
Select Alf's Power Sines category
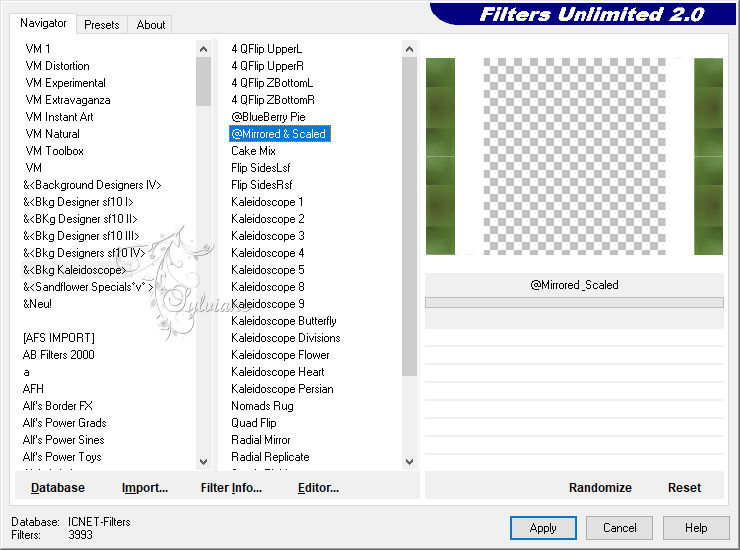pos(63,440)
